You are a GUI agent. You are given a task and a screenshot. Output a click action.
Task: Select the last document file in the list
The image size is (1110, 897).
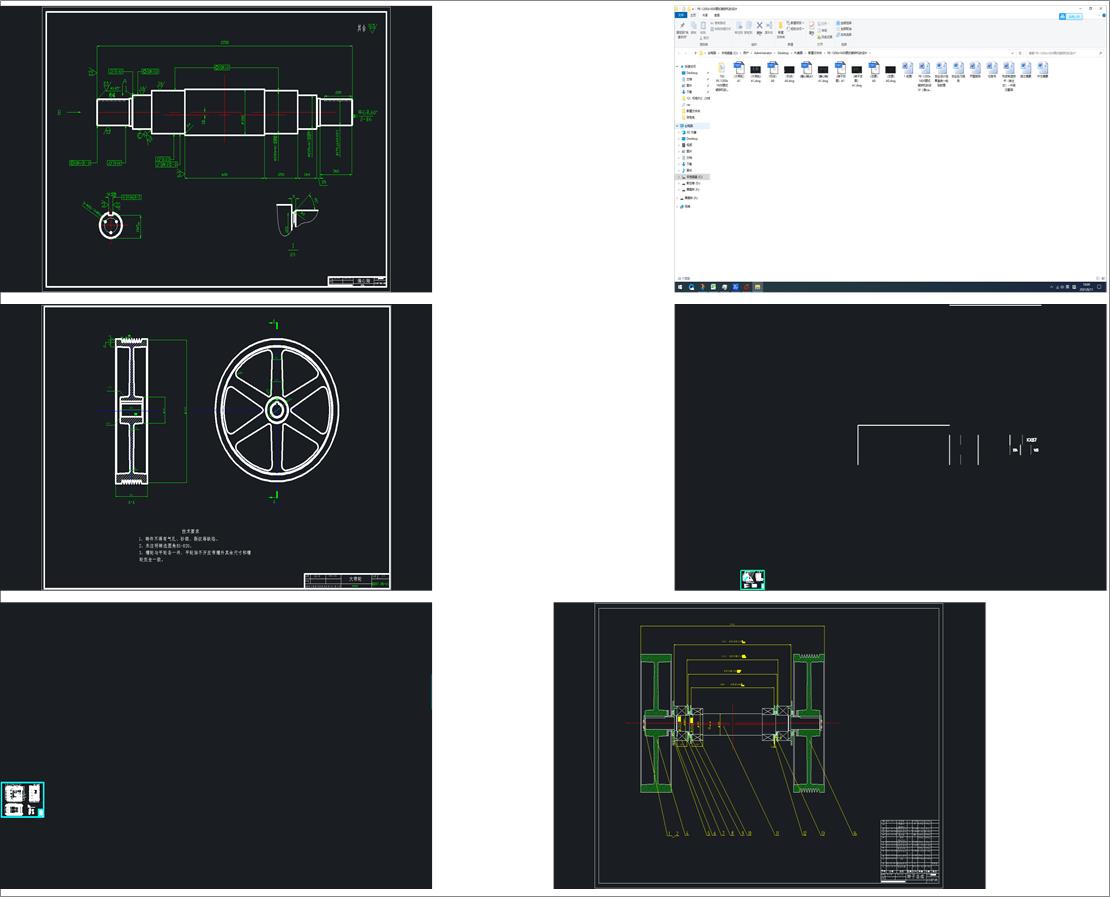click(x=1043, y=69)
